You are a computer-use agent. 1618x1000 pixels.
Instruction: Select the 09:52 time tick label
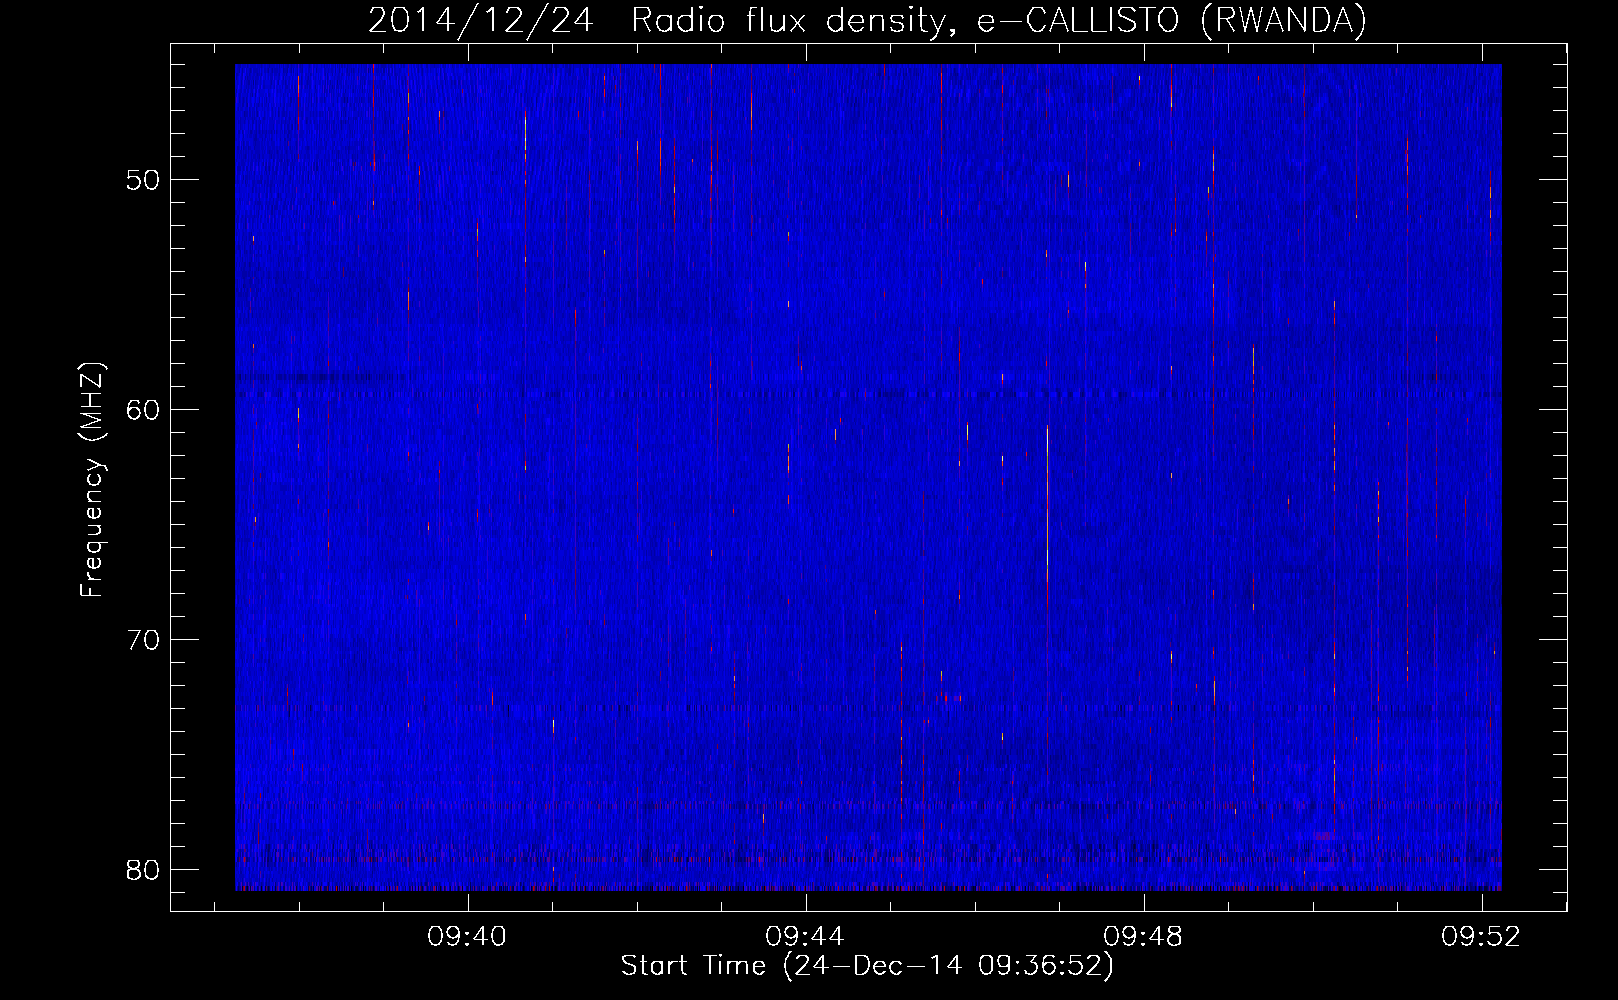point(1481,937)
